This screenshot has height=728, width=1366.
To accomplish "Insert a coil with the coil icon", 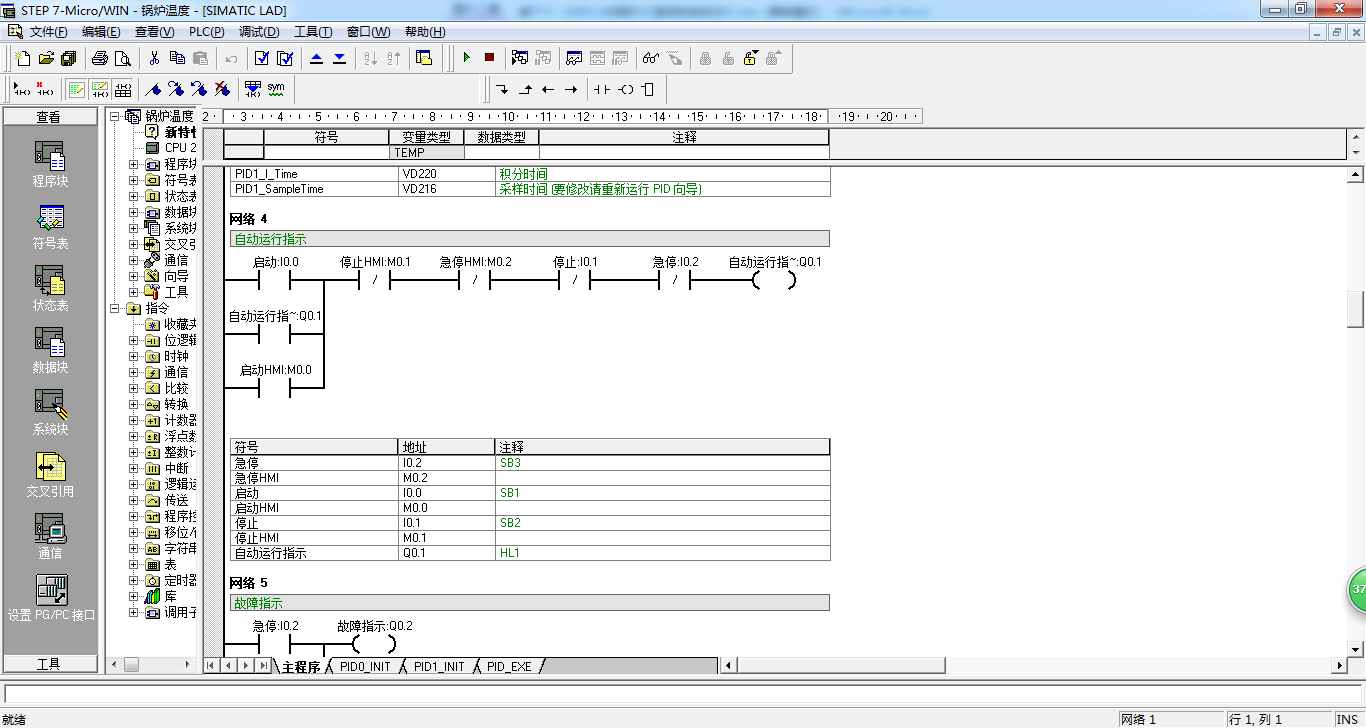I will click(626, 89).
